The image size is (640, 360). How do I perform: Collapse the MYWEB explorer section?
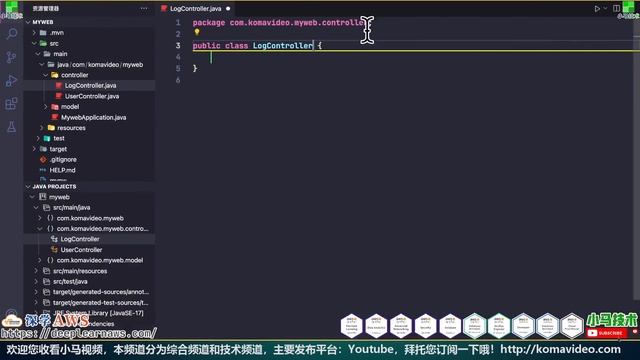point(28,22)
